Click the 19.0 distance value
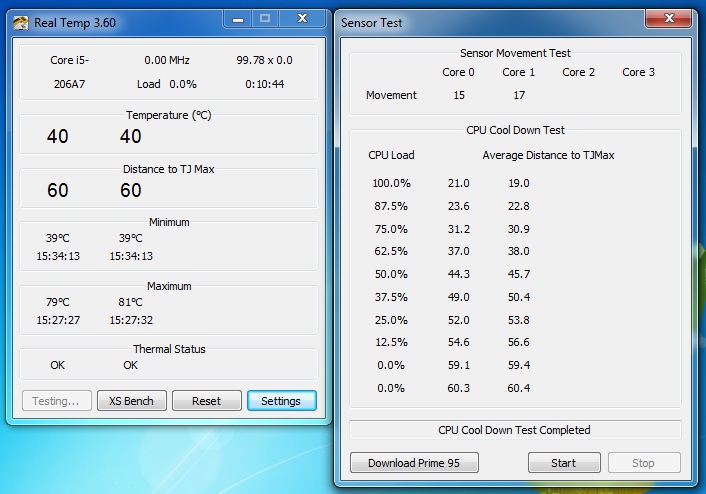Viewport: 706px width, 494px height. [519, 183]
